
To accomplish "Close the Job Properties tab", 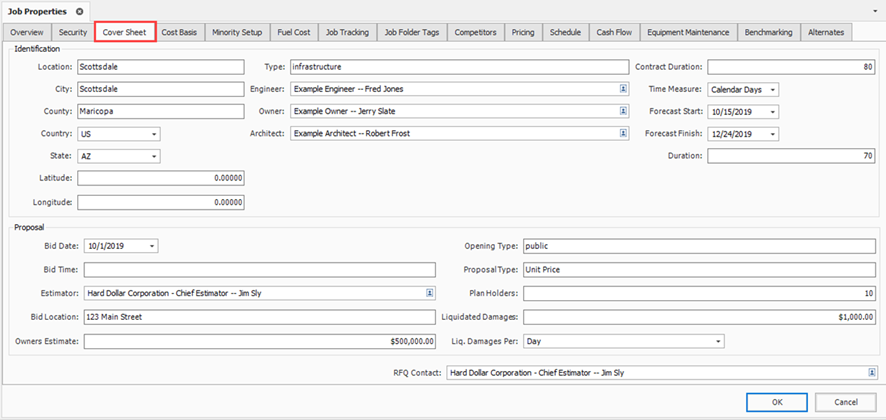I will click(79, 10).
